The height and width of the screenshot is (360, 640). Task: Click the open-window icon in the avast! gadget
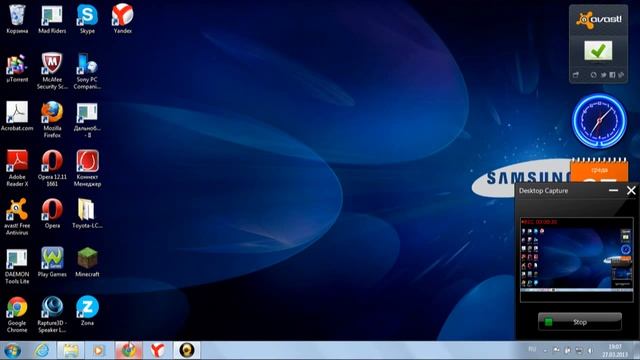coord(576,75)
